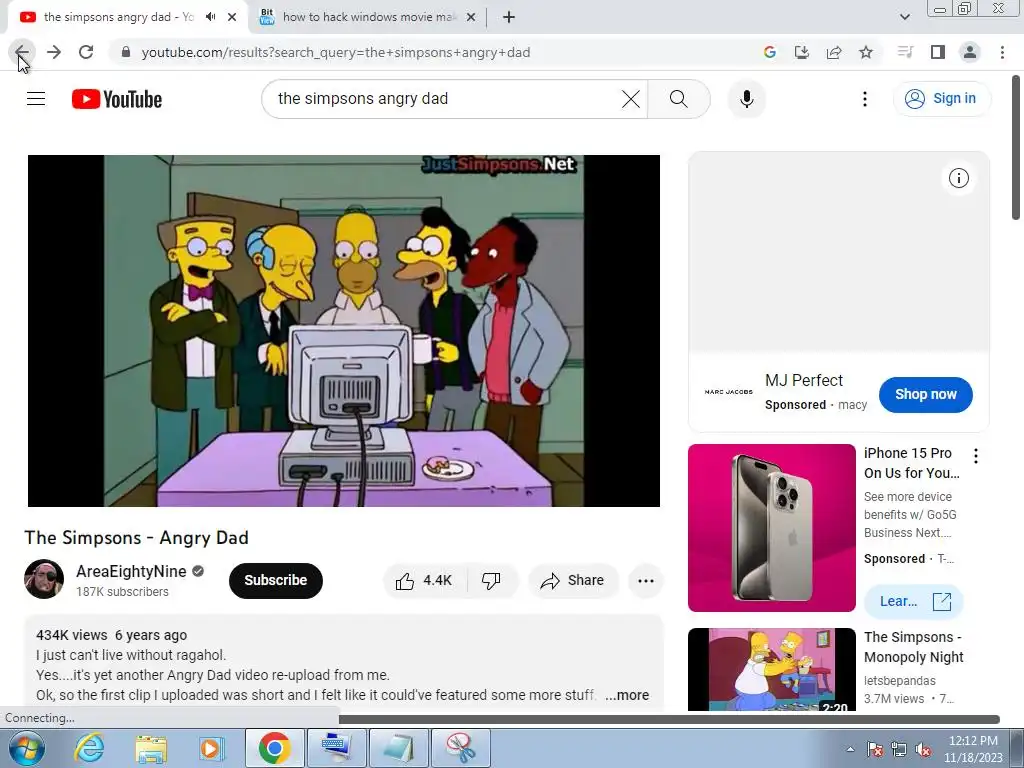Screen dimensions: 1024x768
Task: Go to YouTube home via logo
Action: tap(117, 99)
